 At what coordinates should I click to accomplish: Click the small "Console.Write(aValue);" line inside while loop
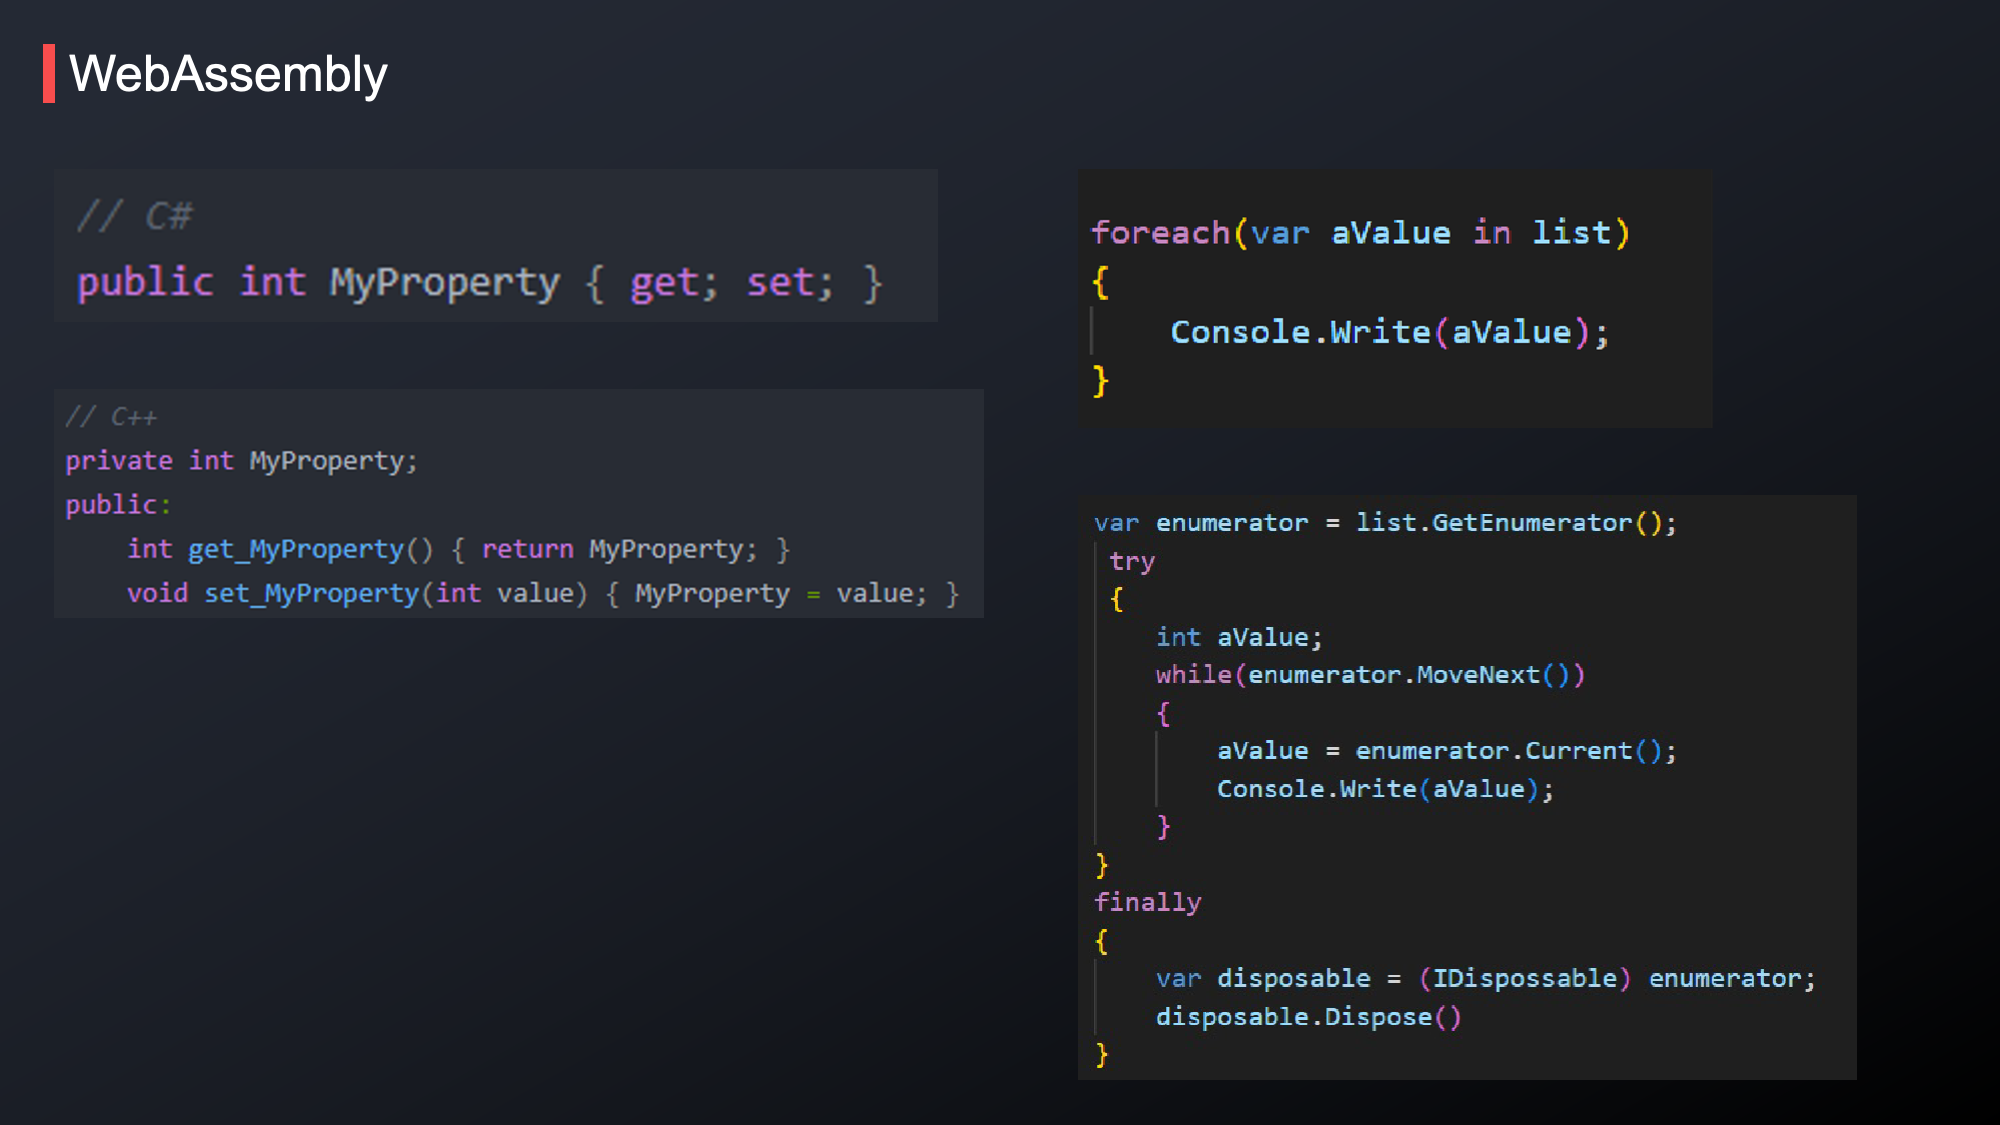click(1385, 789)
